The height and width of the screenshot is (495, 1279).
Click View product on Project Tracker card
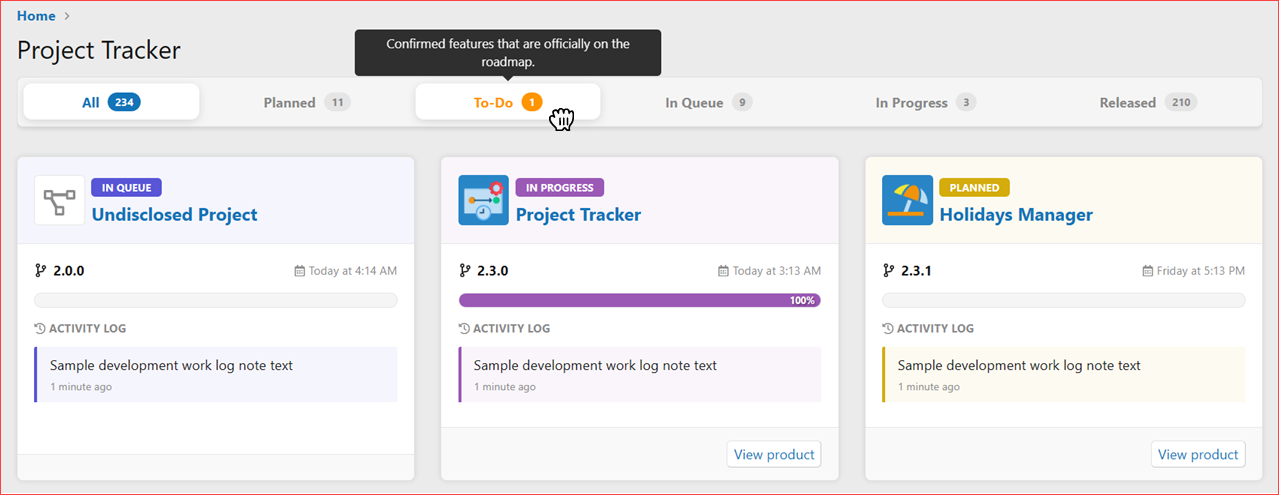point(774,454)
